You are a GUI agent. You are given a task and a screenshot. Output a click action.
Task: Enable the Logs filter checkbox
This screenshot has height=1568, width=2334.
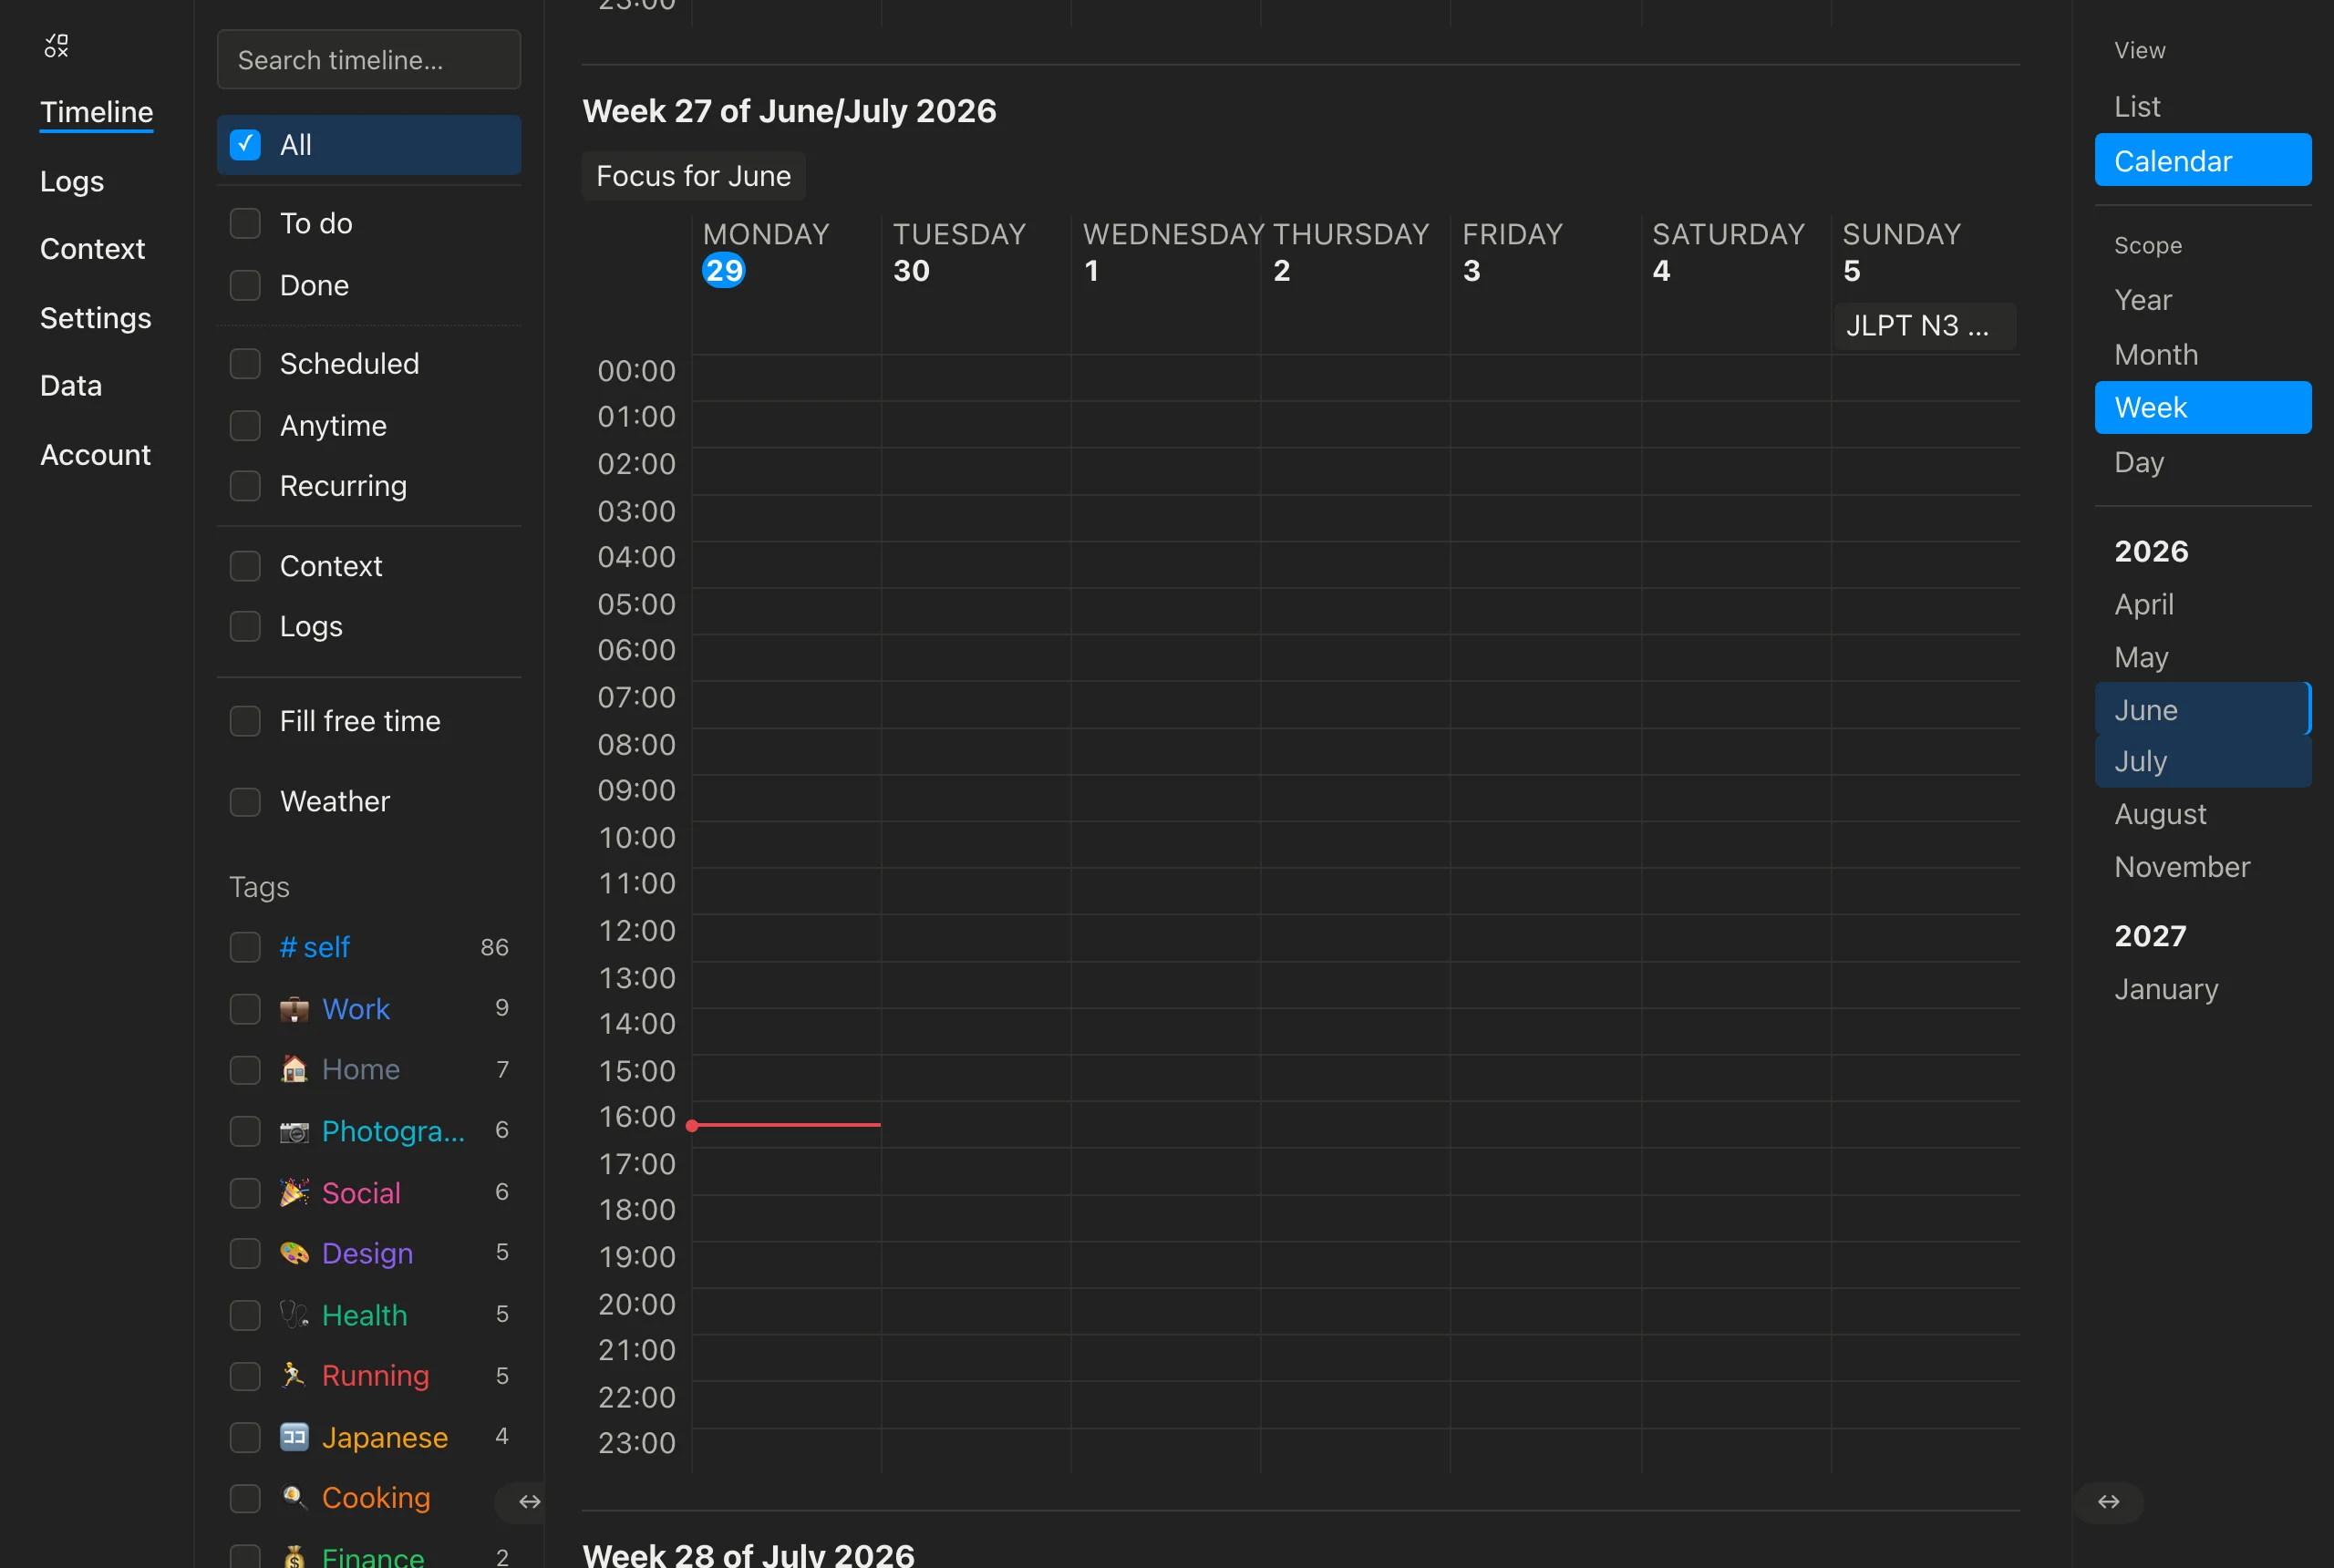[245, 626]
